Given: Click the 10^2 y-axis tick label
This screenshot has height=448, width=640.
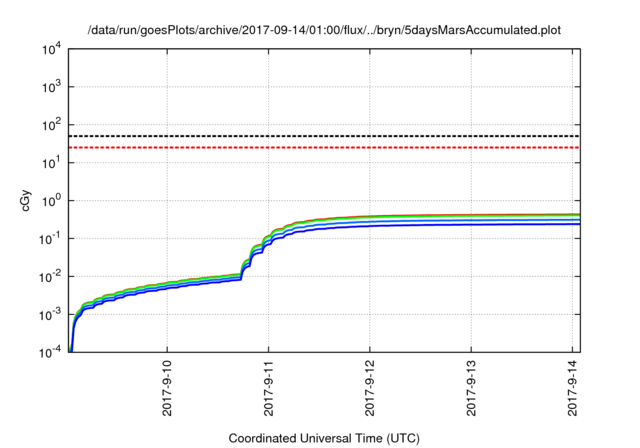Looking at the screenshot, I should (x=52, y=125).
